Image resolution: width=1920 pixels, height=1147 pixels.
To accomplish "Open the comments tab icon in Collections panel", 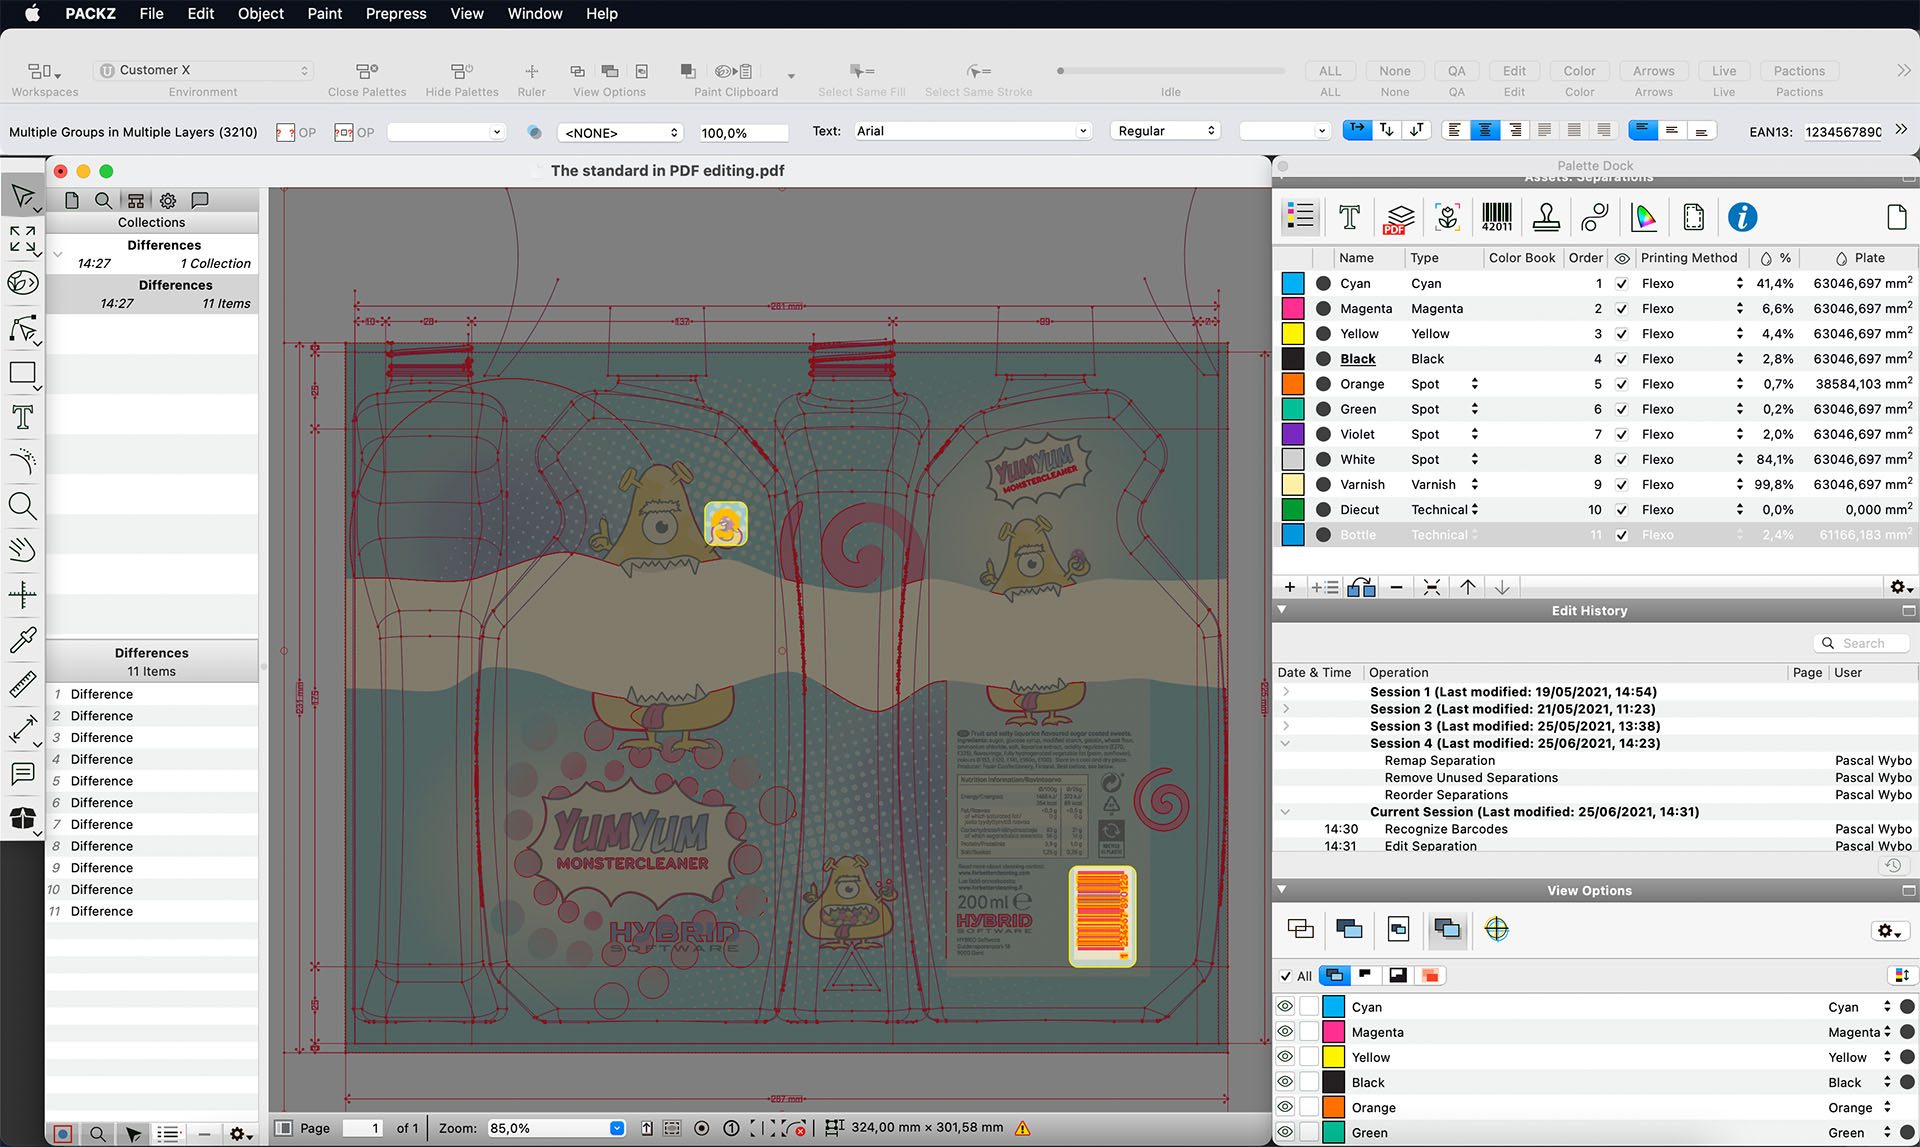I will click(200, 200).
